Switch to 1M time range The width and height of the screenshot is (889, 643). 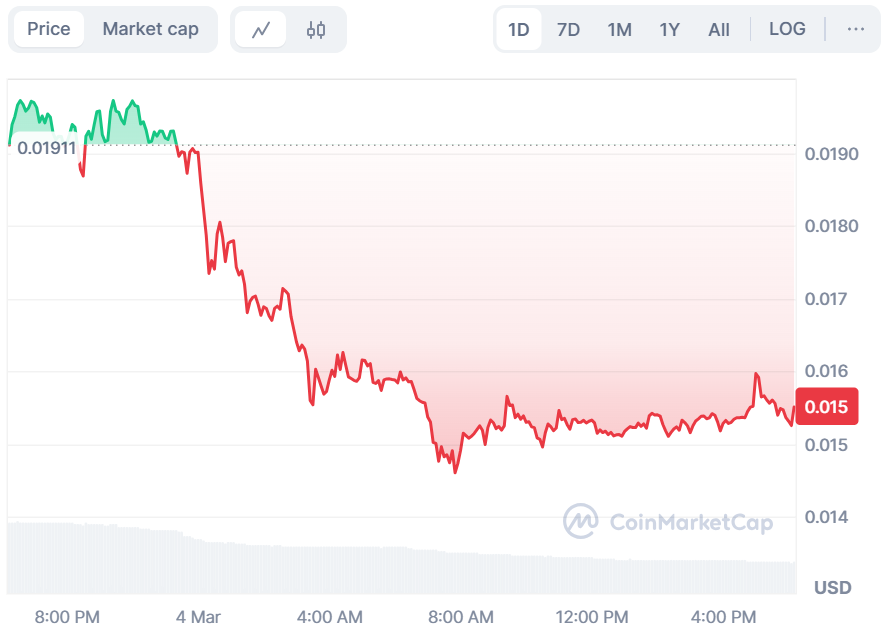[x=619, y=29]
